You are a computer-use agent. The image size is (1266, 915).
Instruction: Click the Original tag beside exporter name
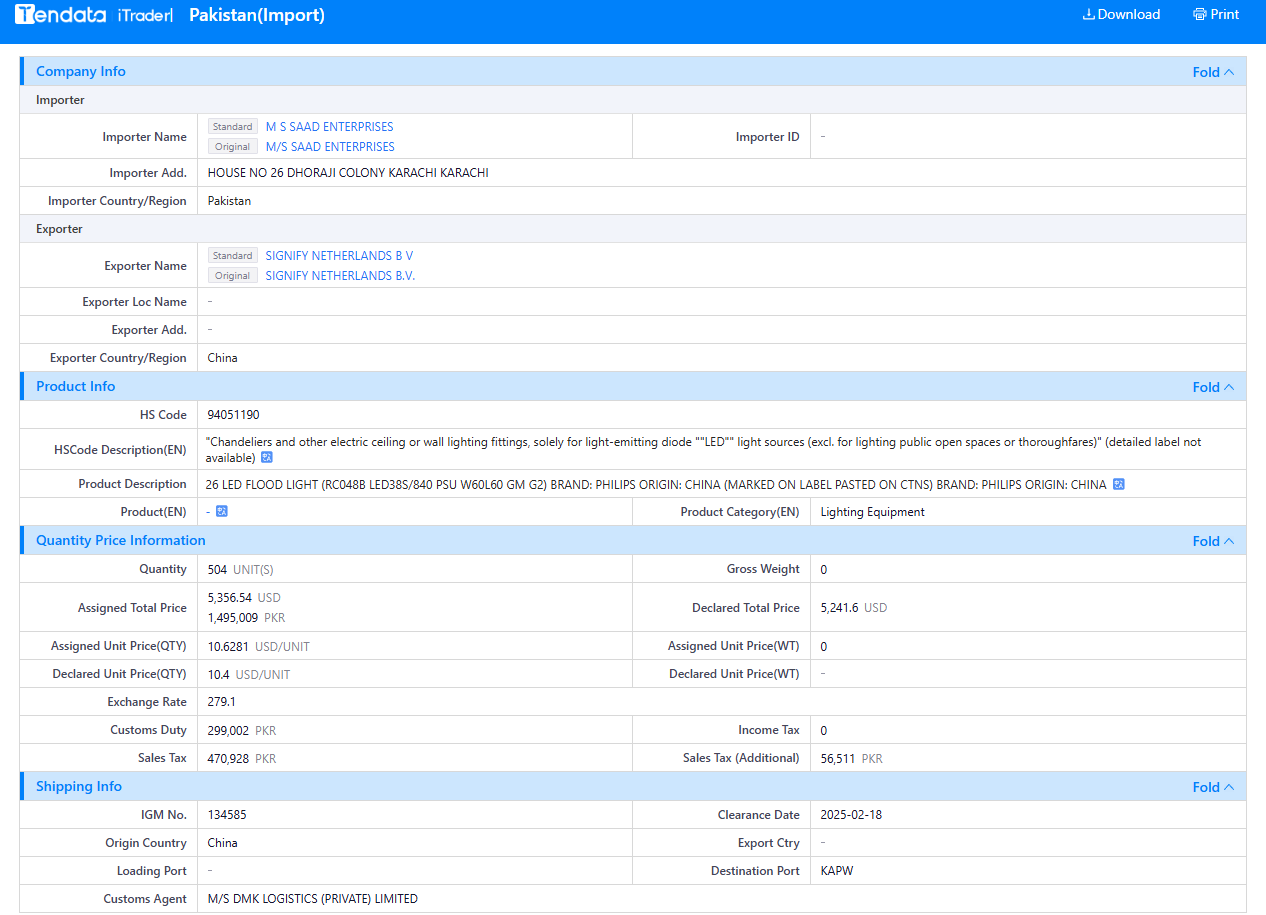point(233,276)
